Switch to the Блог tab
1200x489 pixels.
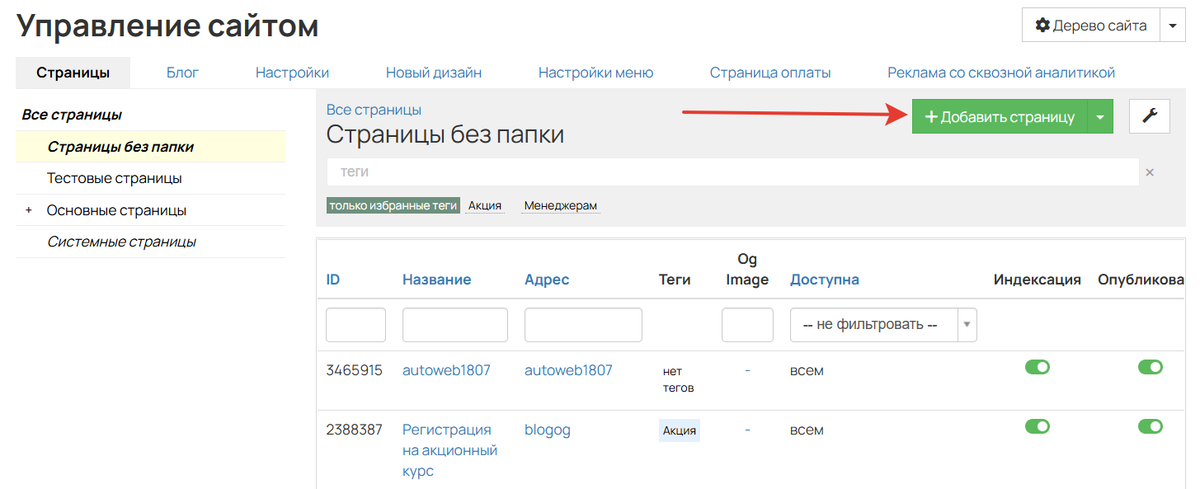click(182, 72)
